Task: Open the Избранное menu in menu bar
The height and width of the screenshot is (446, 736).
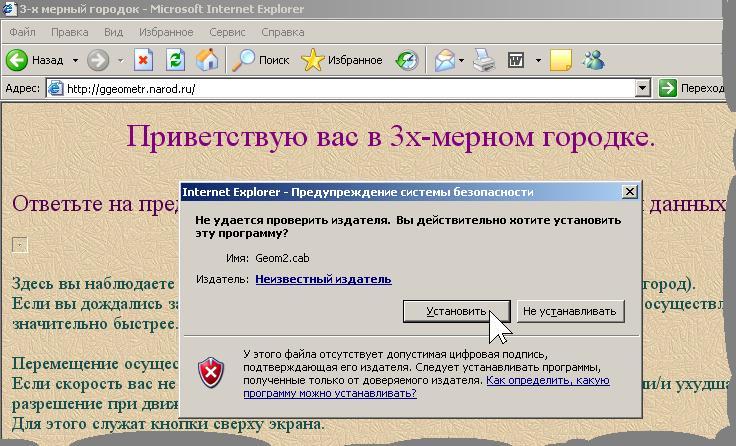Action: coord(166,32)
